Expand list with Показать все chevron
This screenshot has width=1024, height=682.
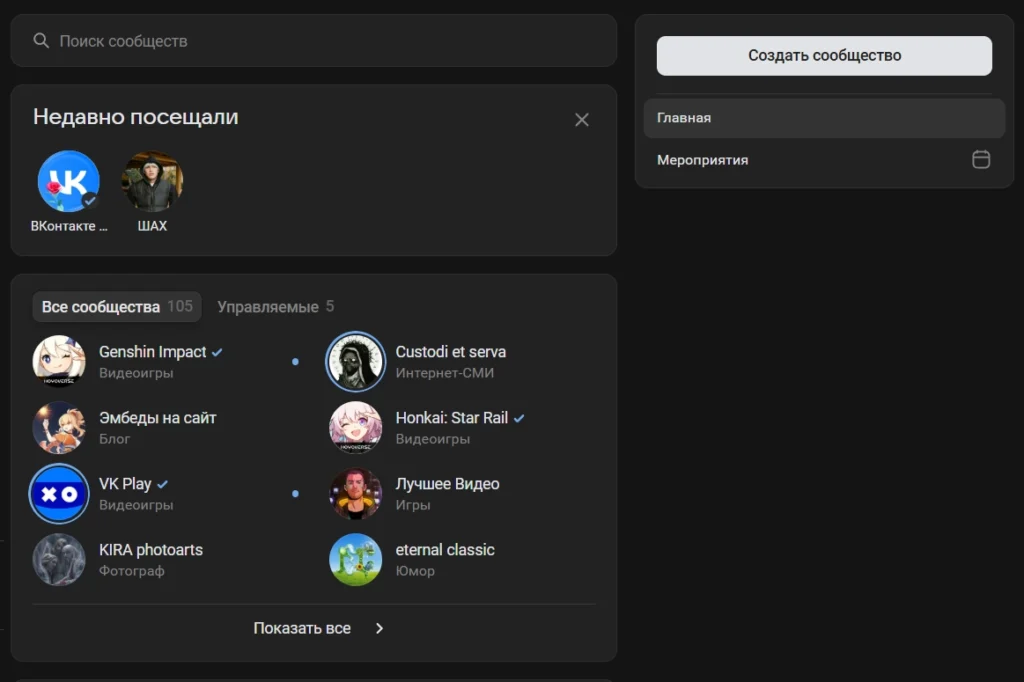[379, 629]
